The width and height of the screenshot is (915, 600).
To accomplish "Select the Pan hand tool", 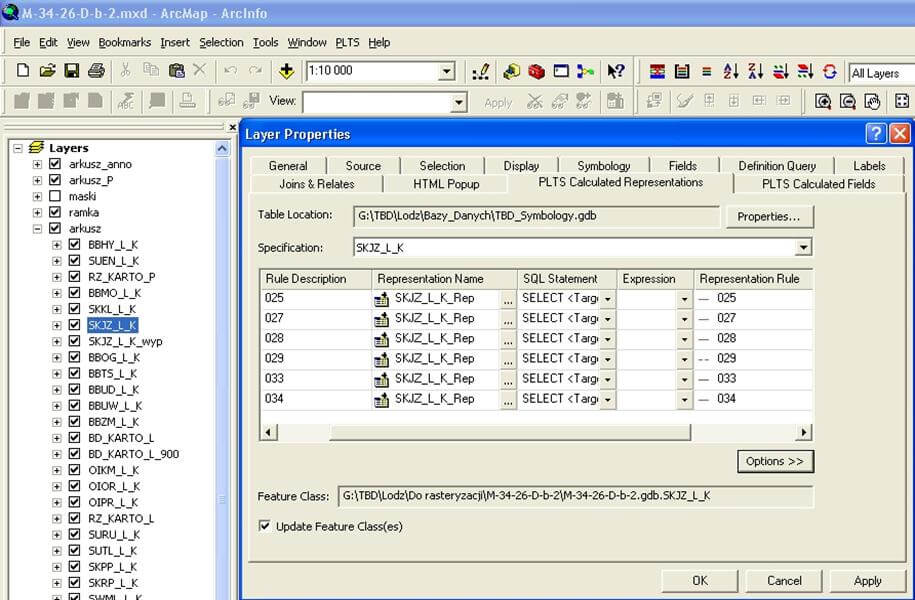I will click(872, 102).
